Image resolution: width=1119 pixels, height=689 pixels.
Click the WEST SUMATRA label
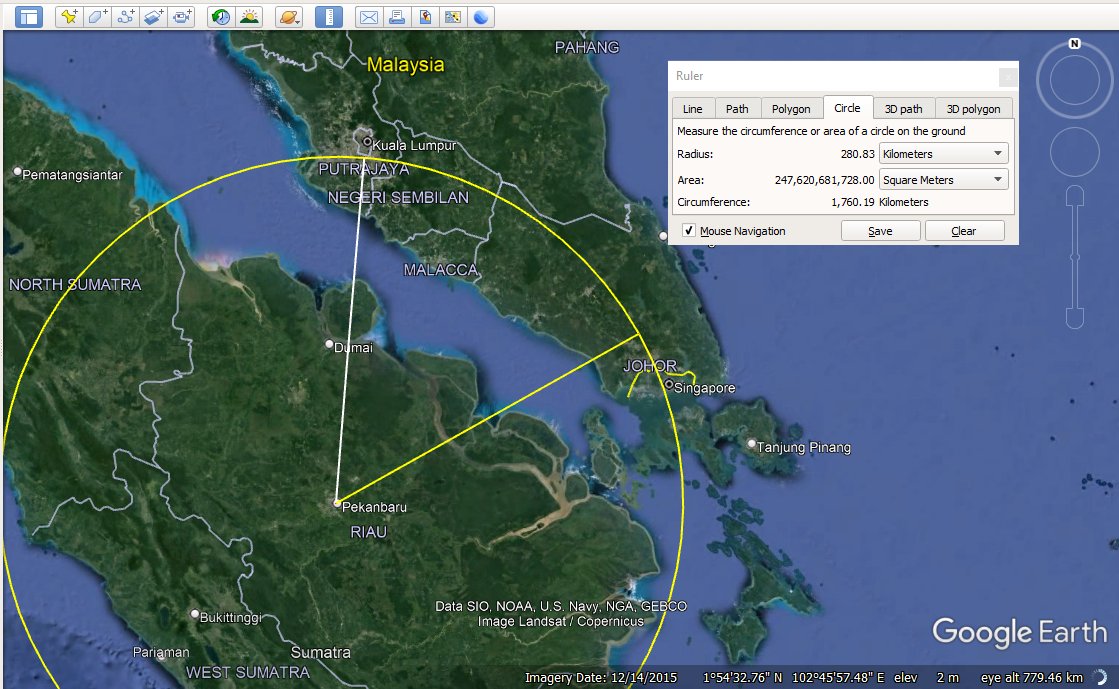(x=248, y=673)
